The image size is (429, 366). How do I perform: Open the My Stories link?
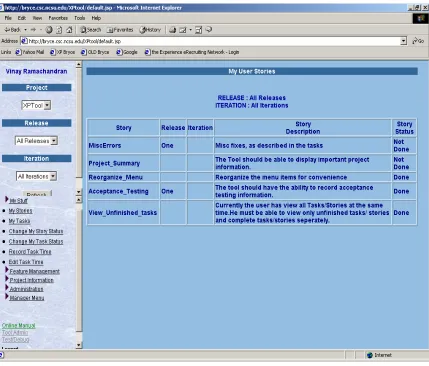[20, 211]
